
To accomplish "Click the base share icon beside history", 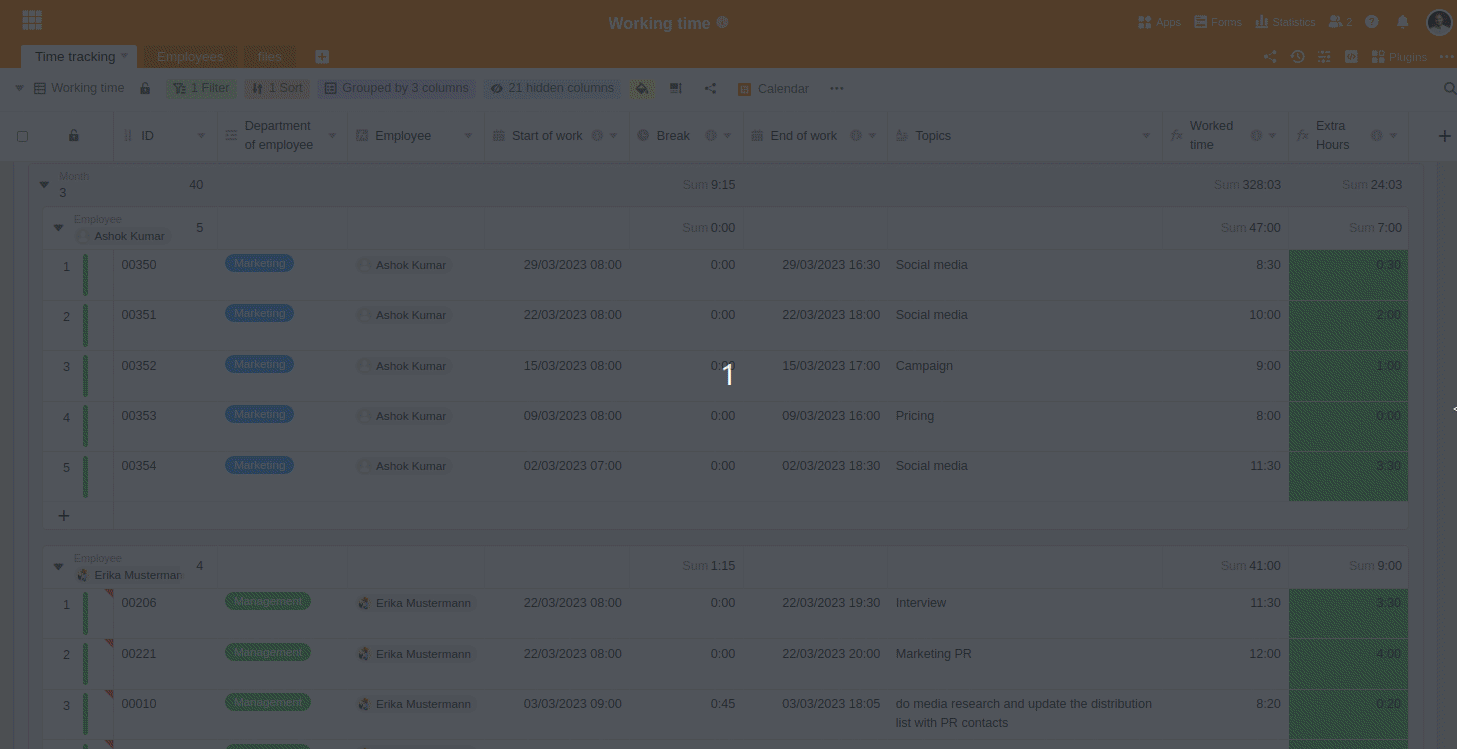I will 1270,57.
